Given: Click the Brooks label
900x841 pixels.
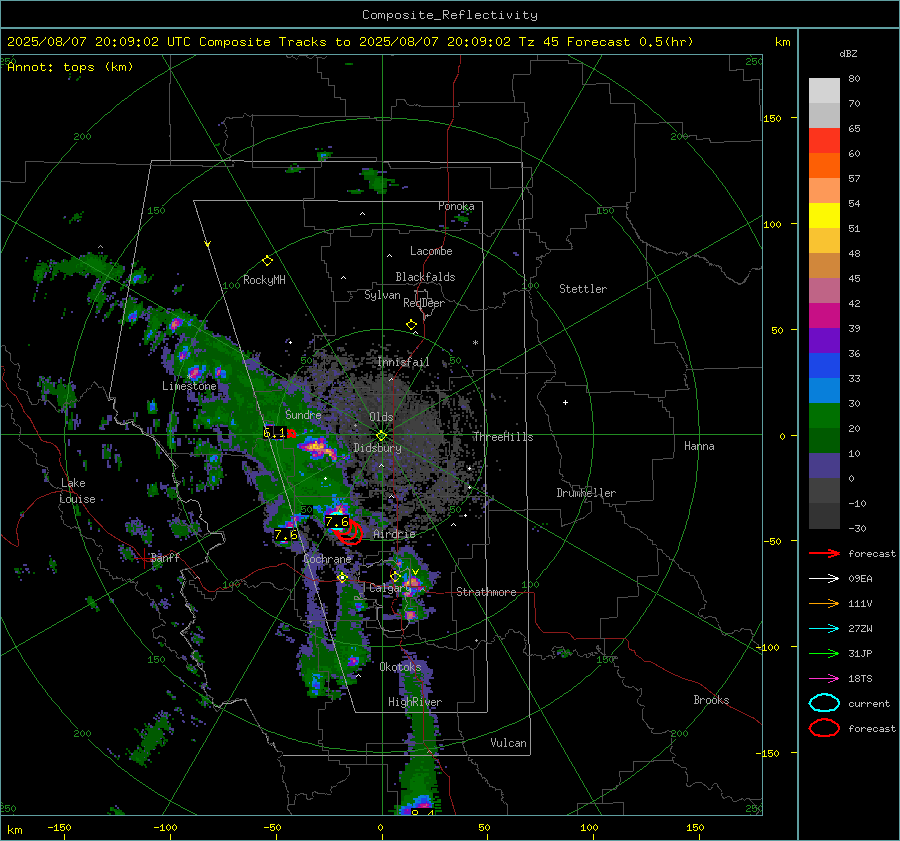Looking at the screenshot, I should click(711, 700).
